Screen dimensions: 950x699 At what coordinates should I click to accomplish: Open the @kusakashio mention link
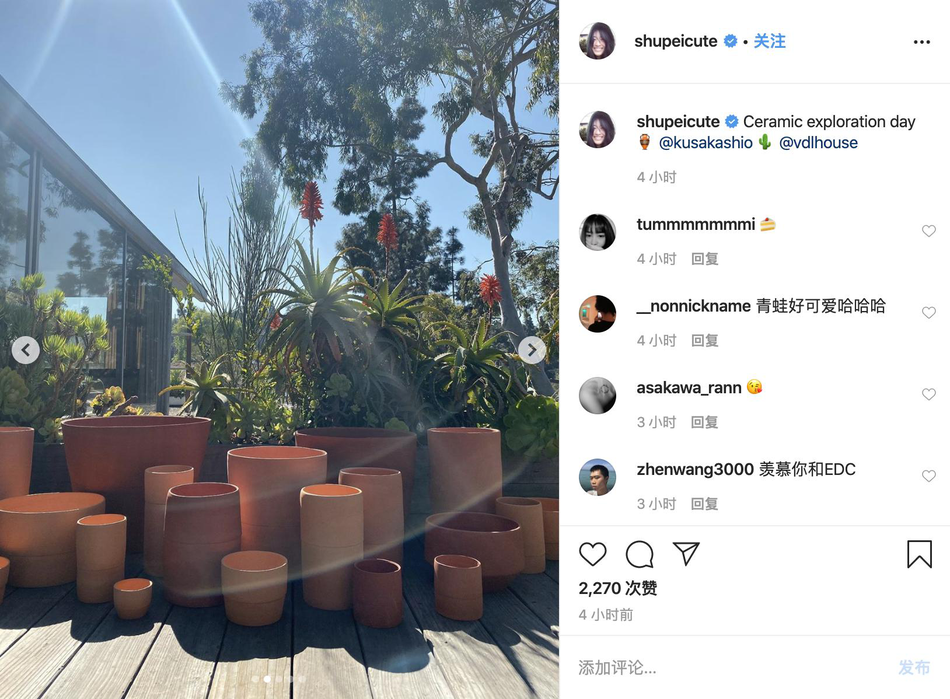706,143
